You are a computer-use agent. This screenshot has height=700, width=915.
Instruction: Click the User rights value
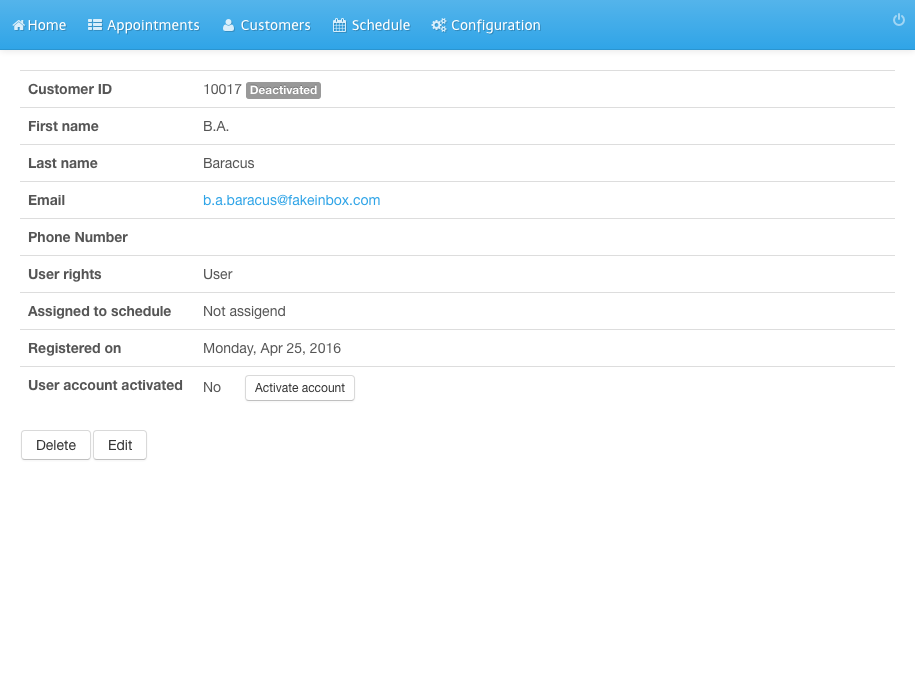pos(218,274)
